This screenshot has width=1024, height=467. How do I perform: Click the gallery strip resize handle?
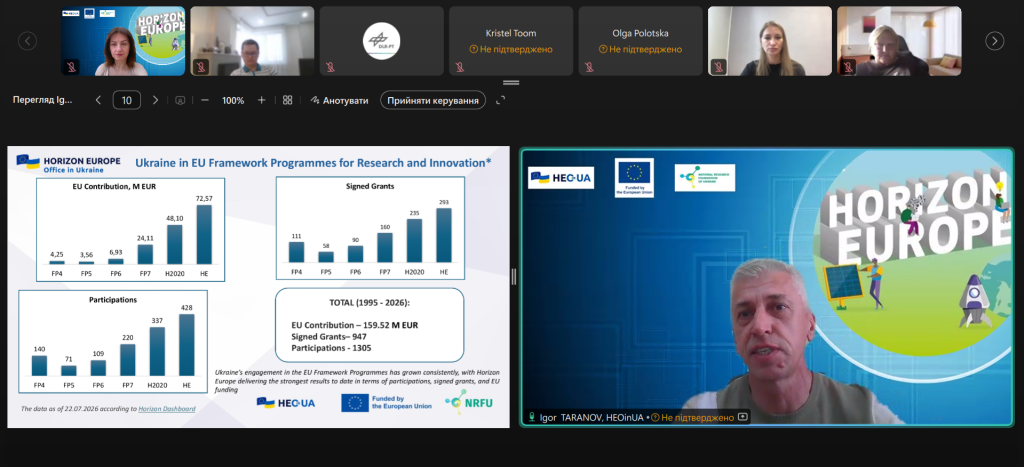(511, 82)
